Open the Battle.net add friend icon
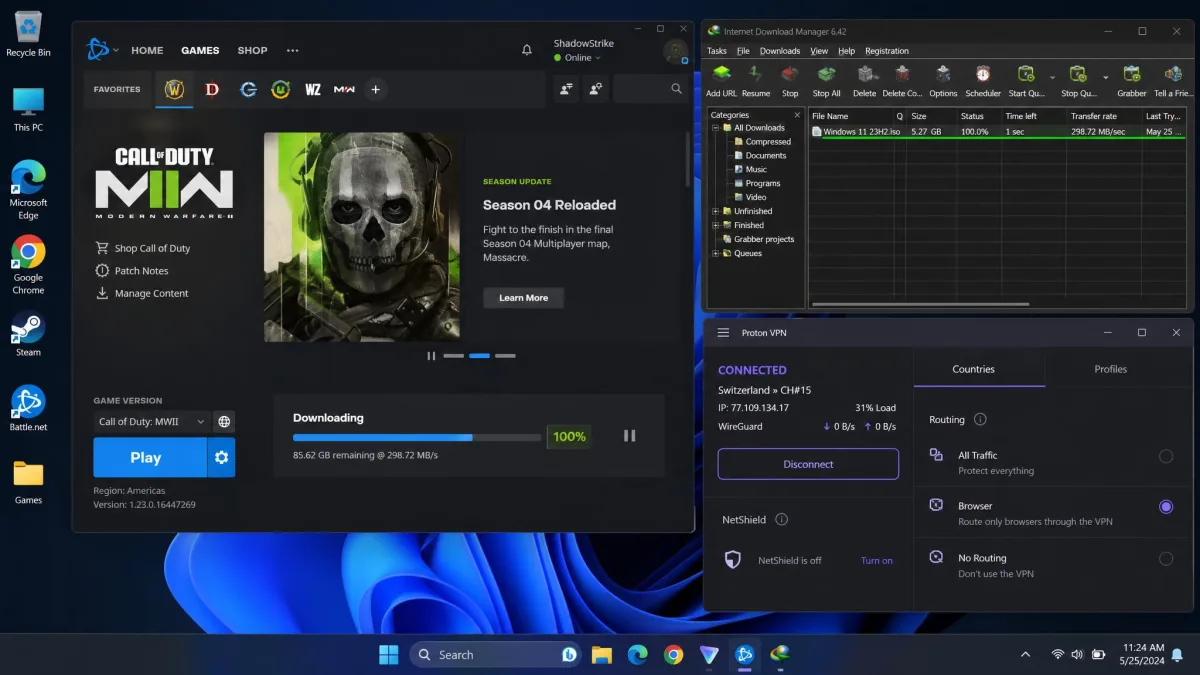Viewport: 1200px width, 675px height. [x=567, y=89]
